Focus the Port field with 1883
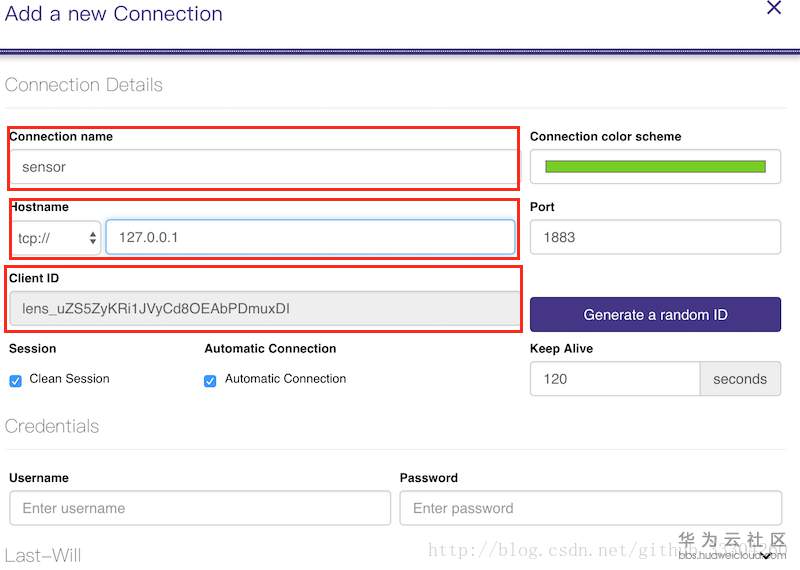This screenshot has height=570, width=800. (655, 238)
